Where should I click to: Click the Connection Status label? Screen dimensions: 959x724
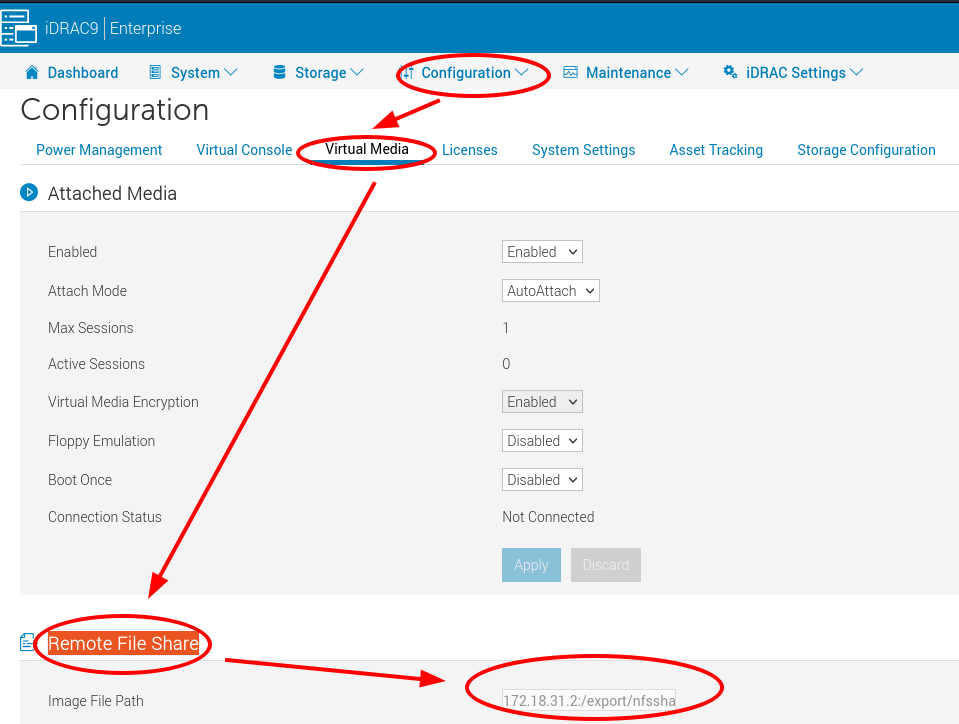tap(105, 517)
